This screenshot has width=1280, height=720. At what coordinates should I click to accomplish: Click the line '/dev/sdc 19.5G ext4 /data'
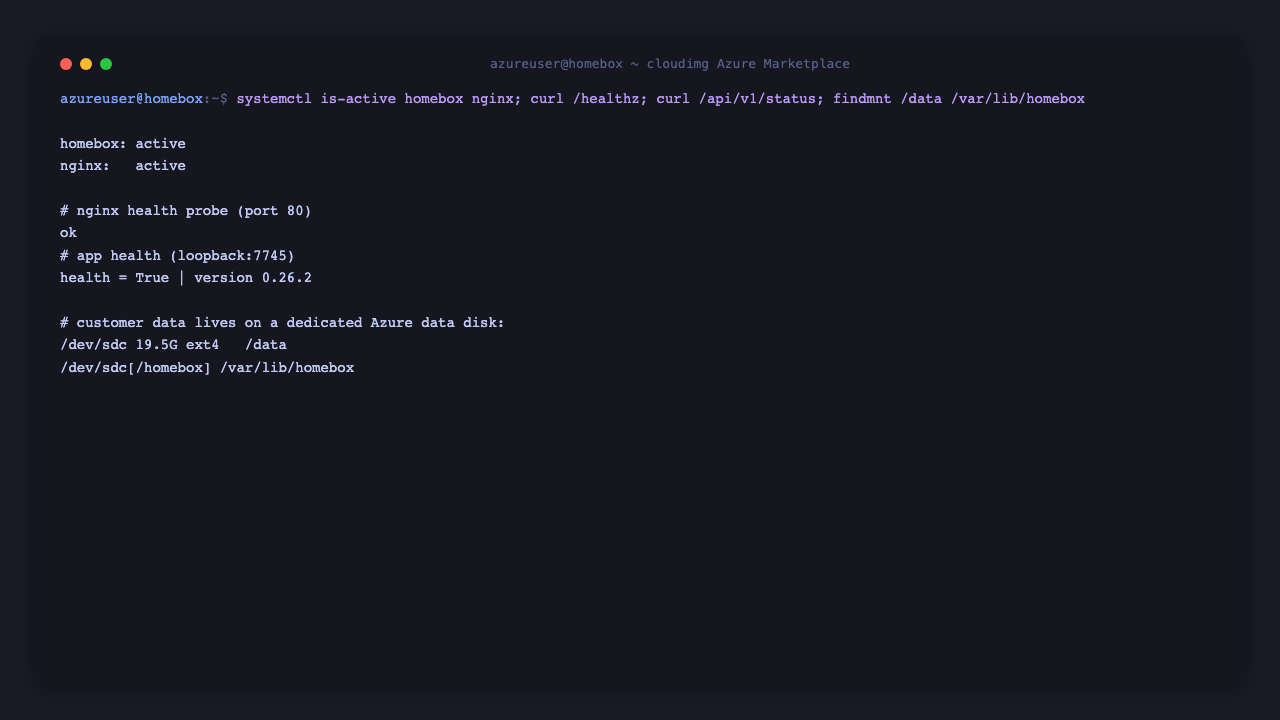point(173,345)
